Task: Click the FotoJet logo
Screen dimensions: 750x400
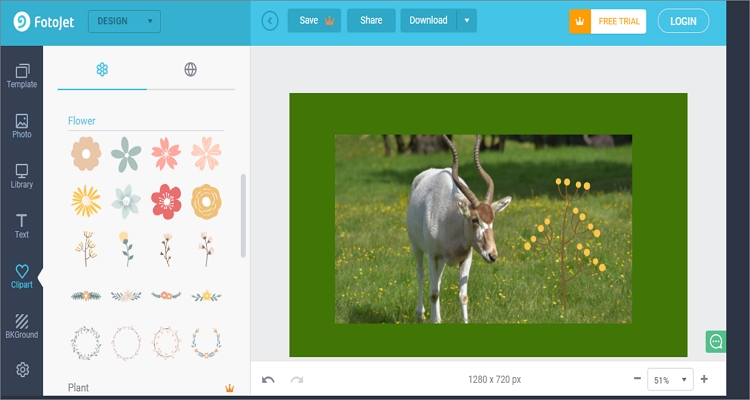Action: [44, 22]
